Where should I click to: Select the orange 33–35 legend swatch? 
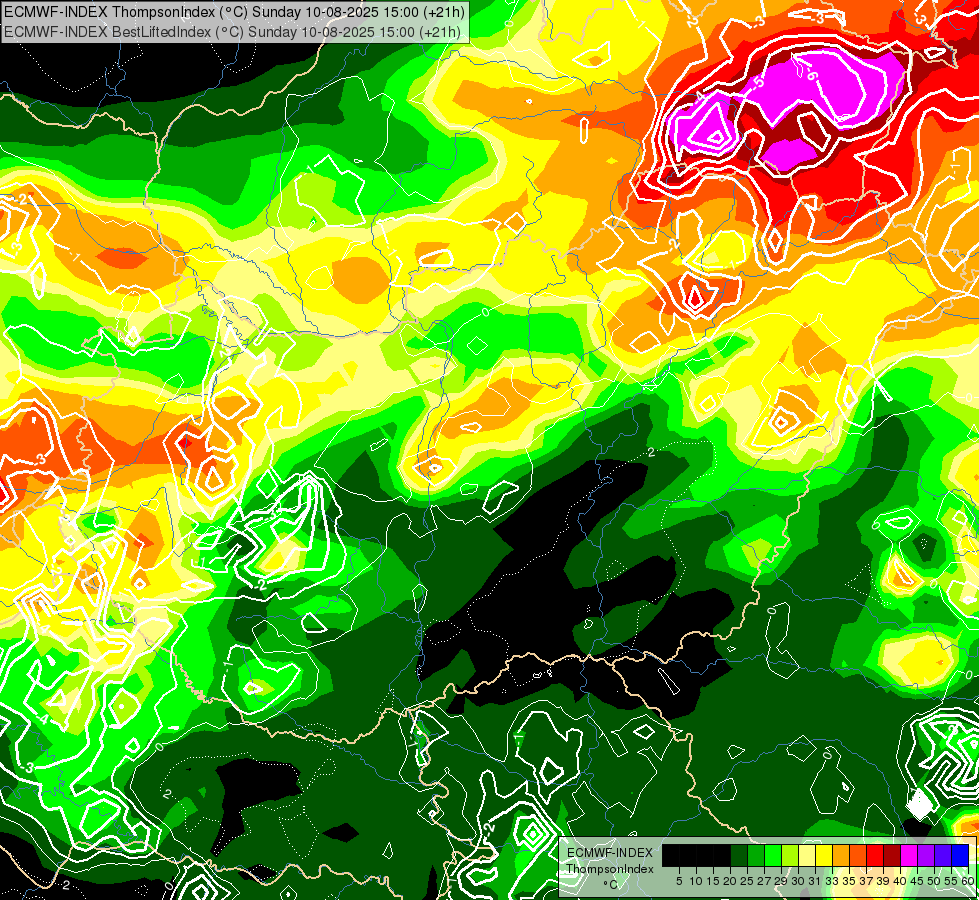coord(840,855)
